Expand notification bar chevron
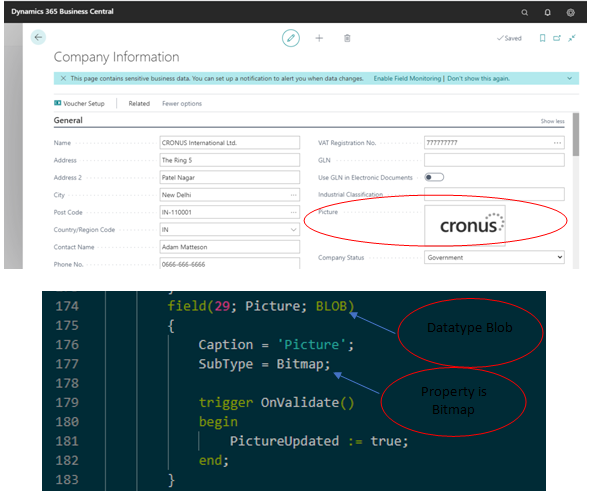Viewport: 589px width, 494px height. [569, 78]
